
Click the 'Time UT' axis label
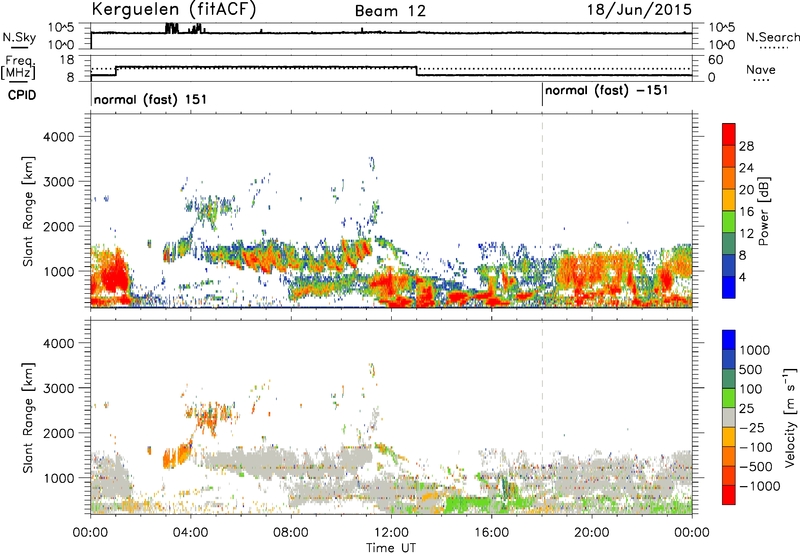391,548
